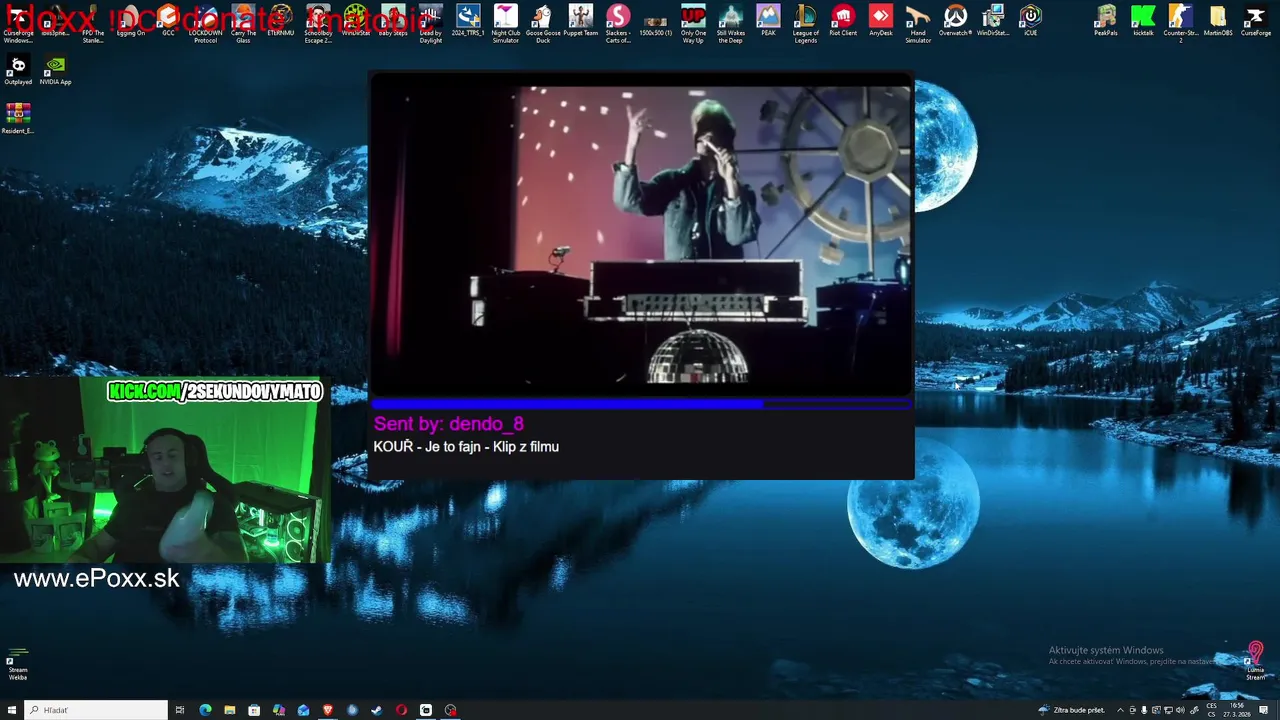1280x720 pixels.
Task: Click the Hľadať taskbar search box
Action: (x=96, y=710)
